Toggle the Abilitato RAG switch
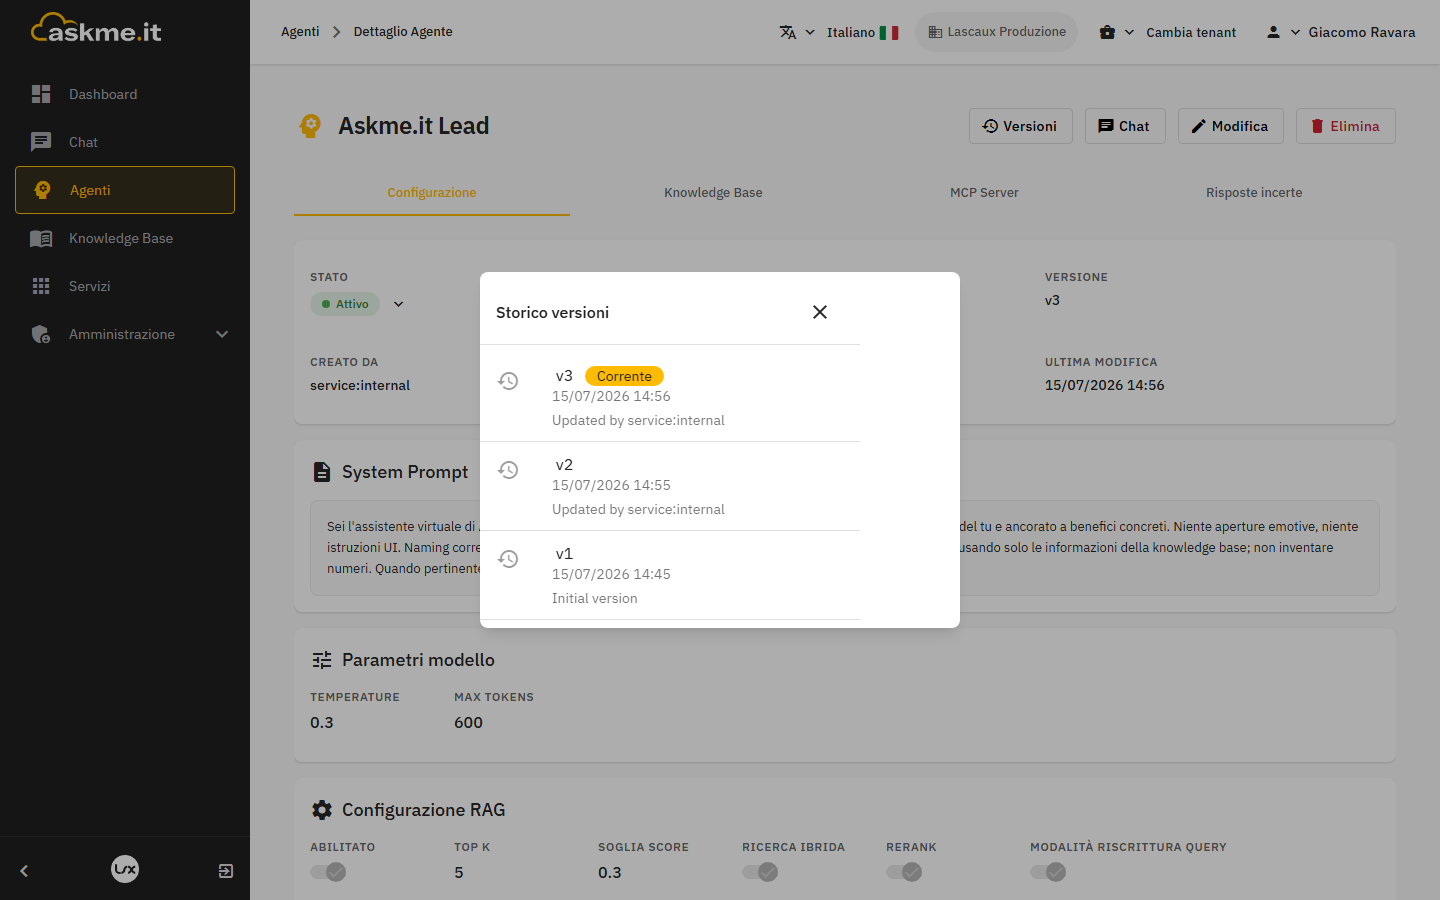This screenshot has width=1440, height=900. (x=328, y=872)
